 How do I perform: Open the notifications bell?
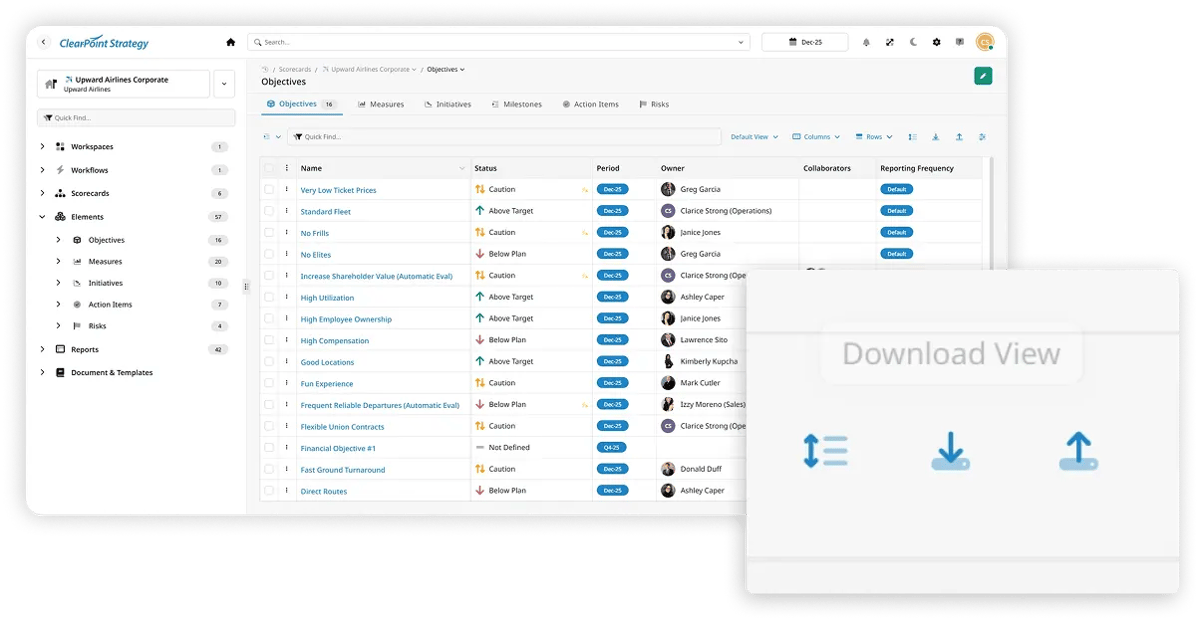click(866, 42)
